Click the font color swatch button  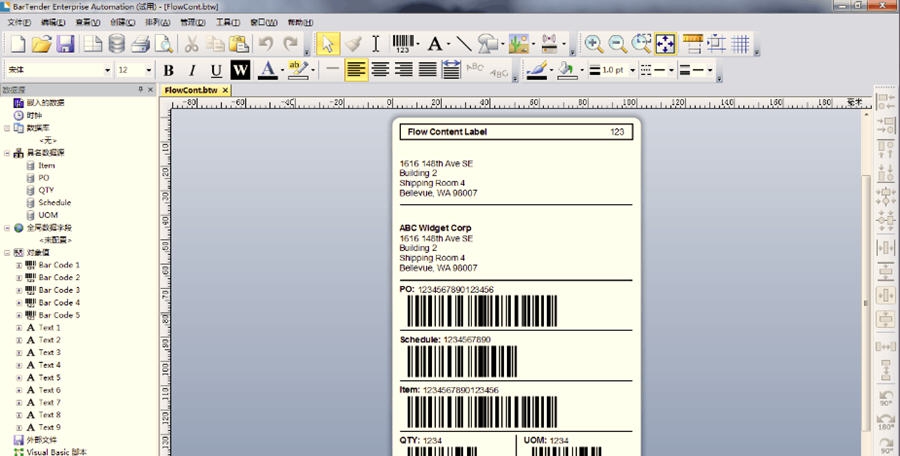pos(267,70)
